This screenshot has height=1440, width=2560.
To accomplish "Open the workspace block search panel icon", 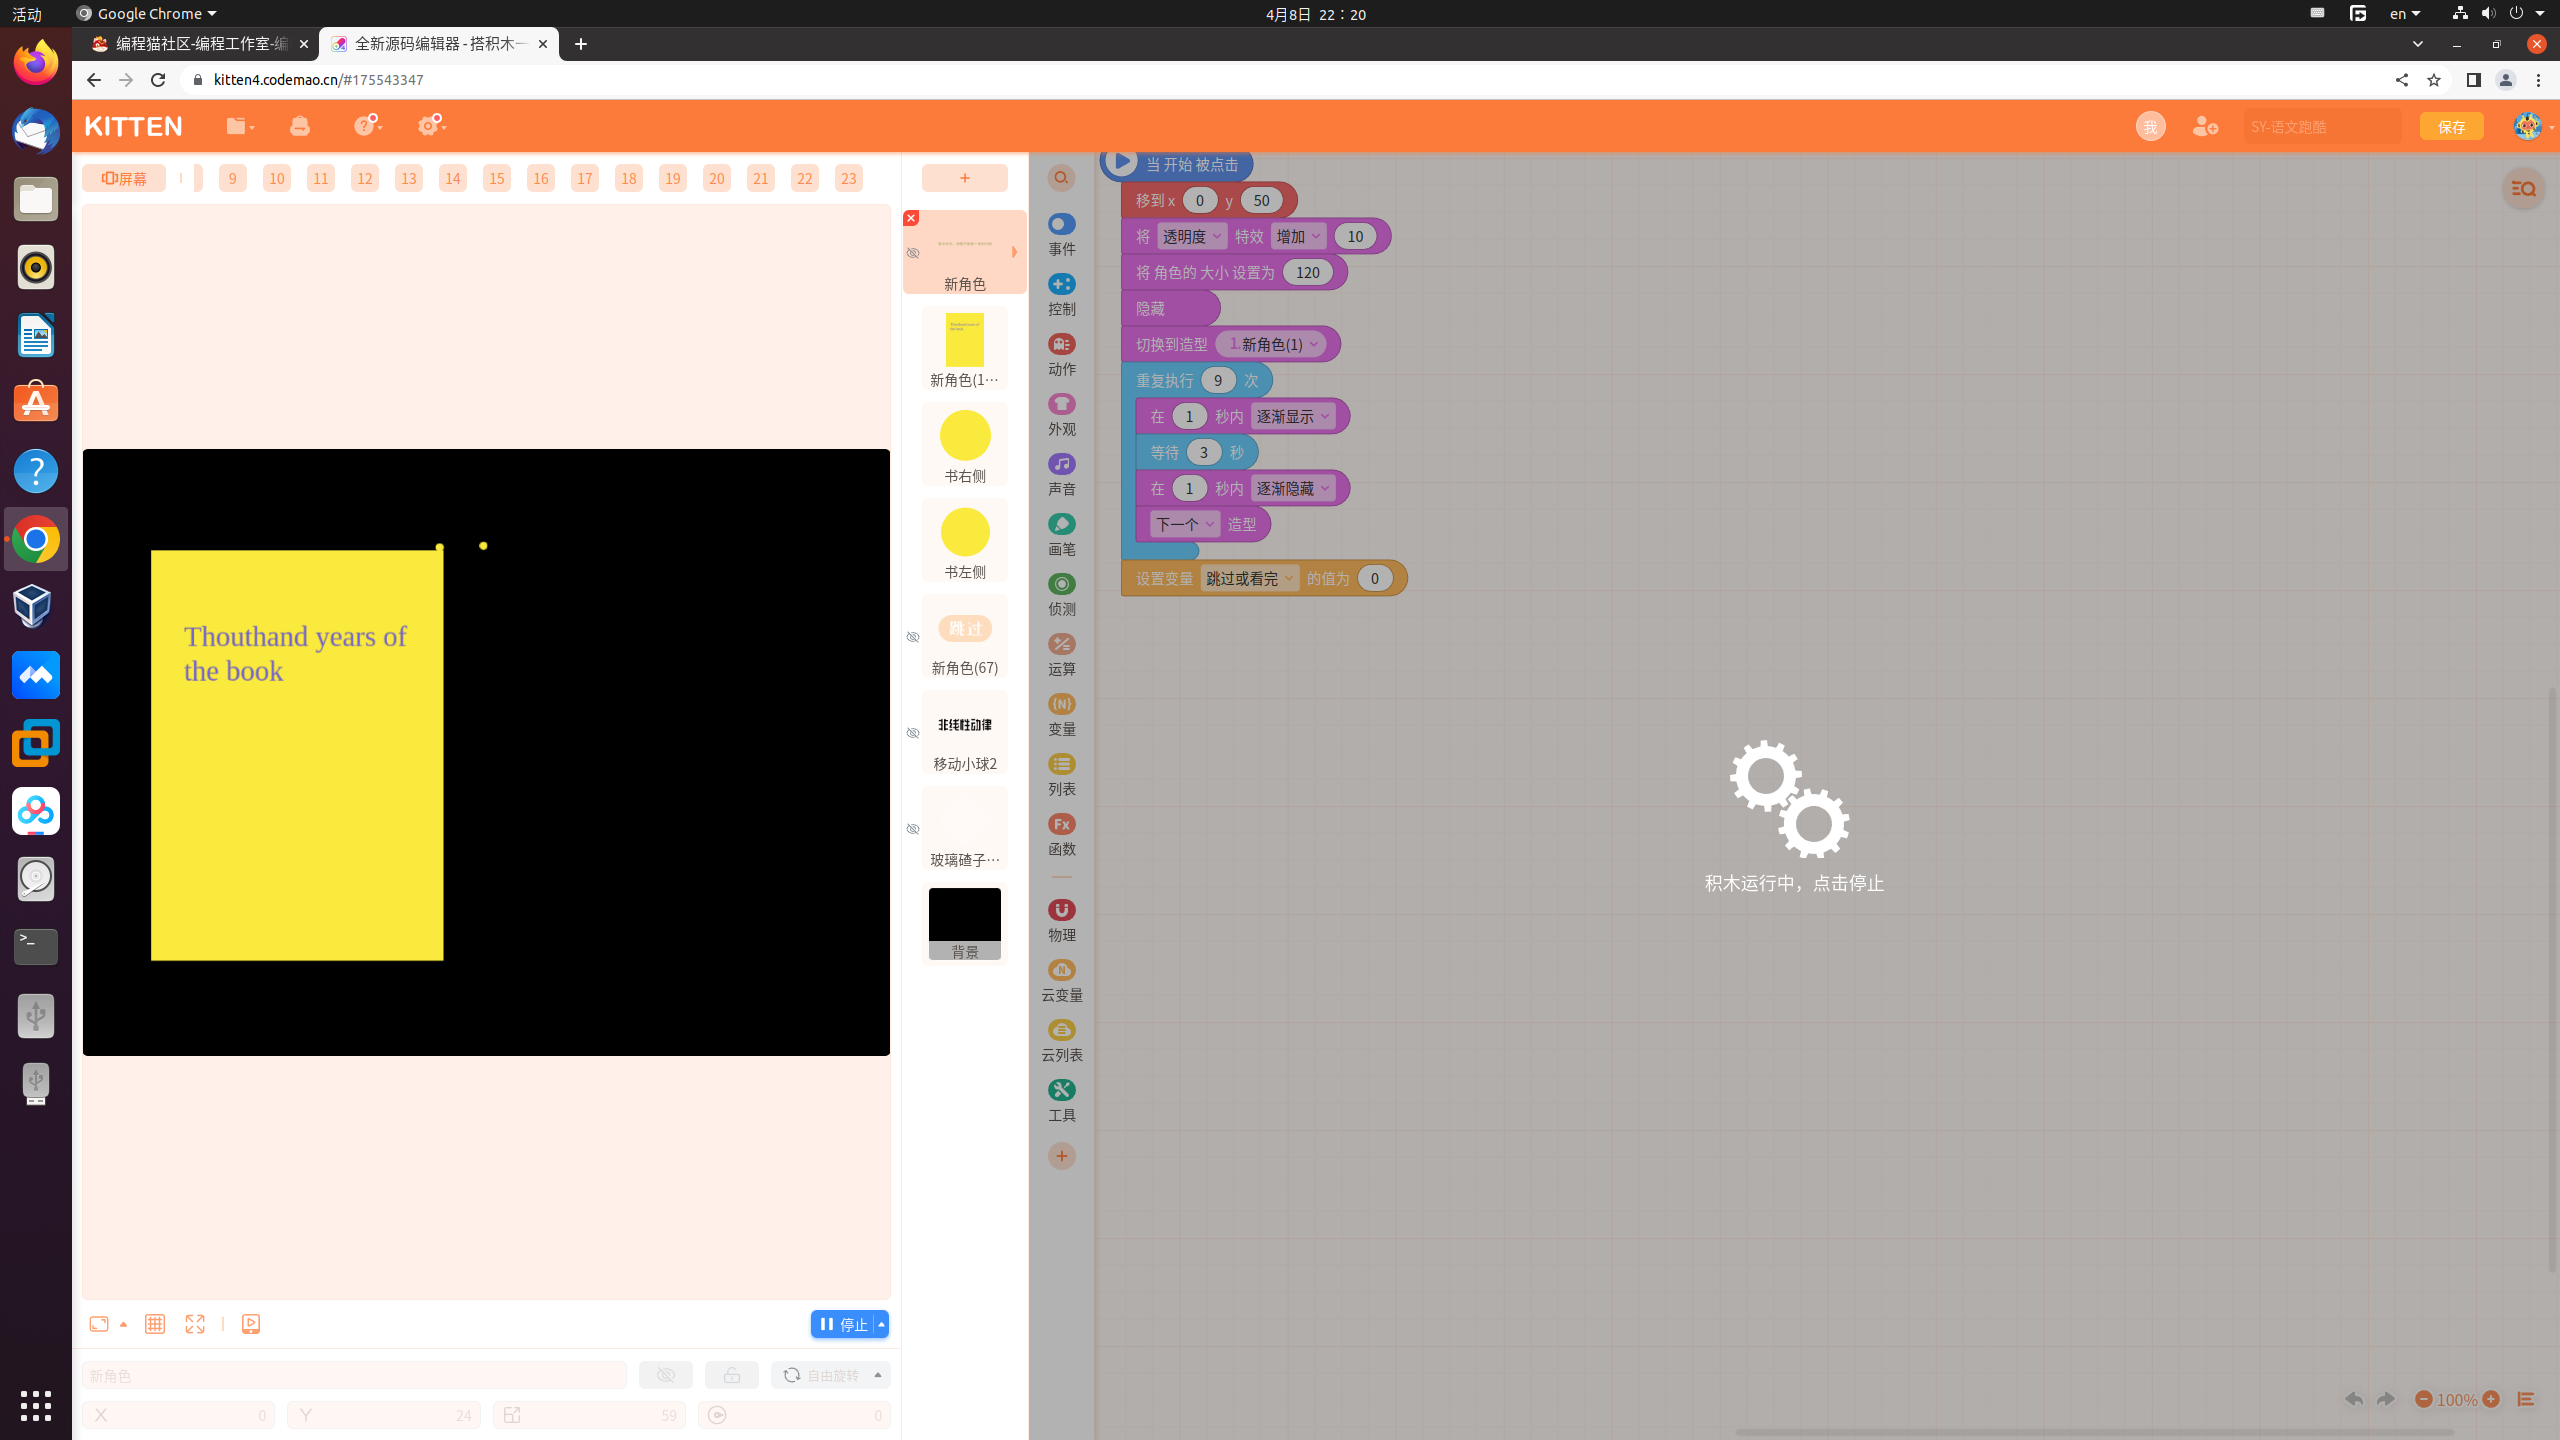I will tap(2523, 189).
